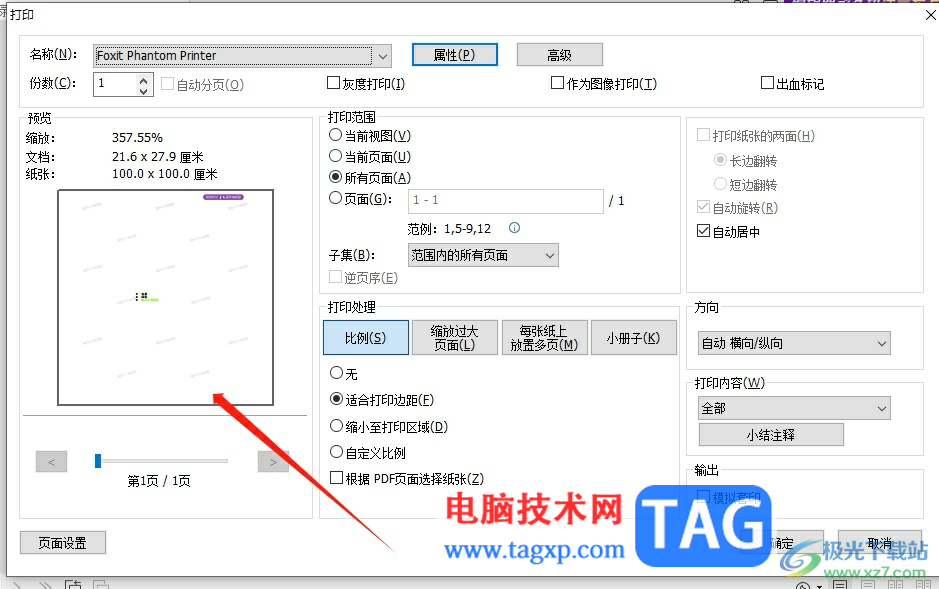Image resolution: width=939 pixels, height=589 pixels.
Task: Select 当前页面(U) current page radio
Action: click(x=335, y=156)
